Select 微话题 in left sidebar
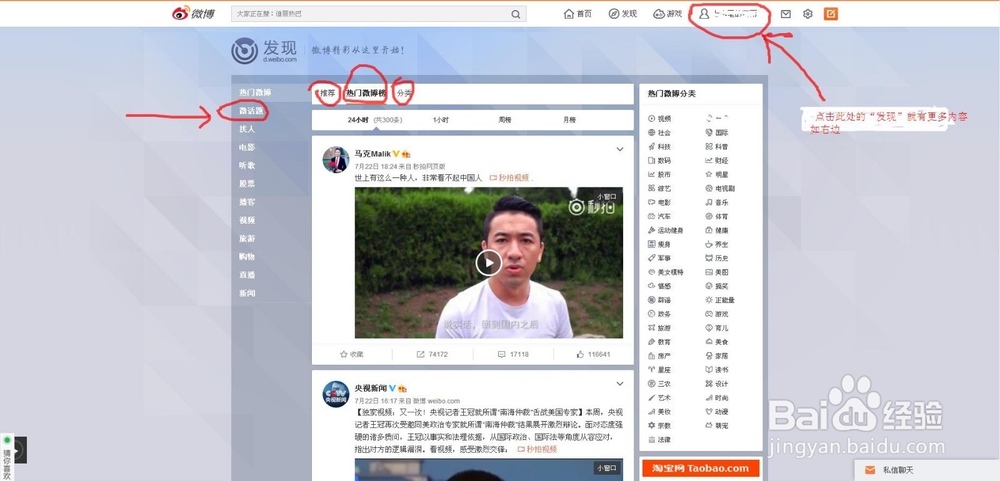1000x481 pixels. pos(251,111)
